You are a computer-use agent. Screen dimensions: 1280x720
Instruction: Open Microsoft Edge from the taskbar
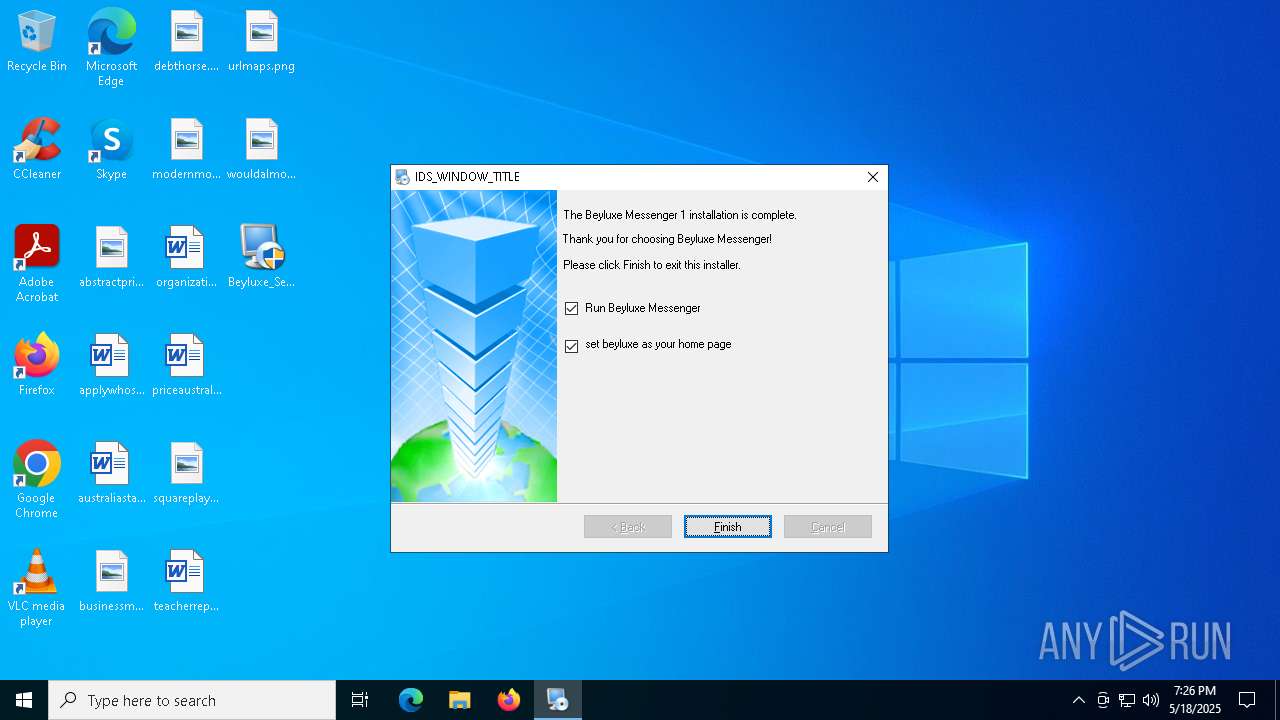click(x=411, y=700)
